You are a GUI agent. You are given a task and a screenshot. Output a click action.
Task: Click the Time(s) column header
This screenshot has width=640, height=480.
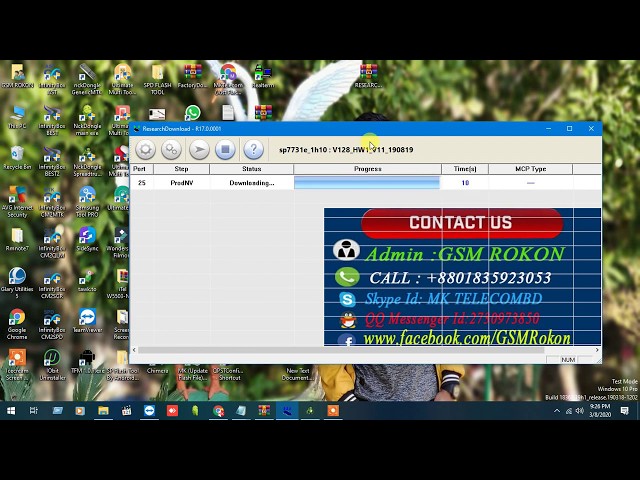465,169
